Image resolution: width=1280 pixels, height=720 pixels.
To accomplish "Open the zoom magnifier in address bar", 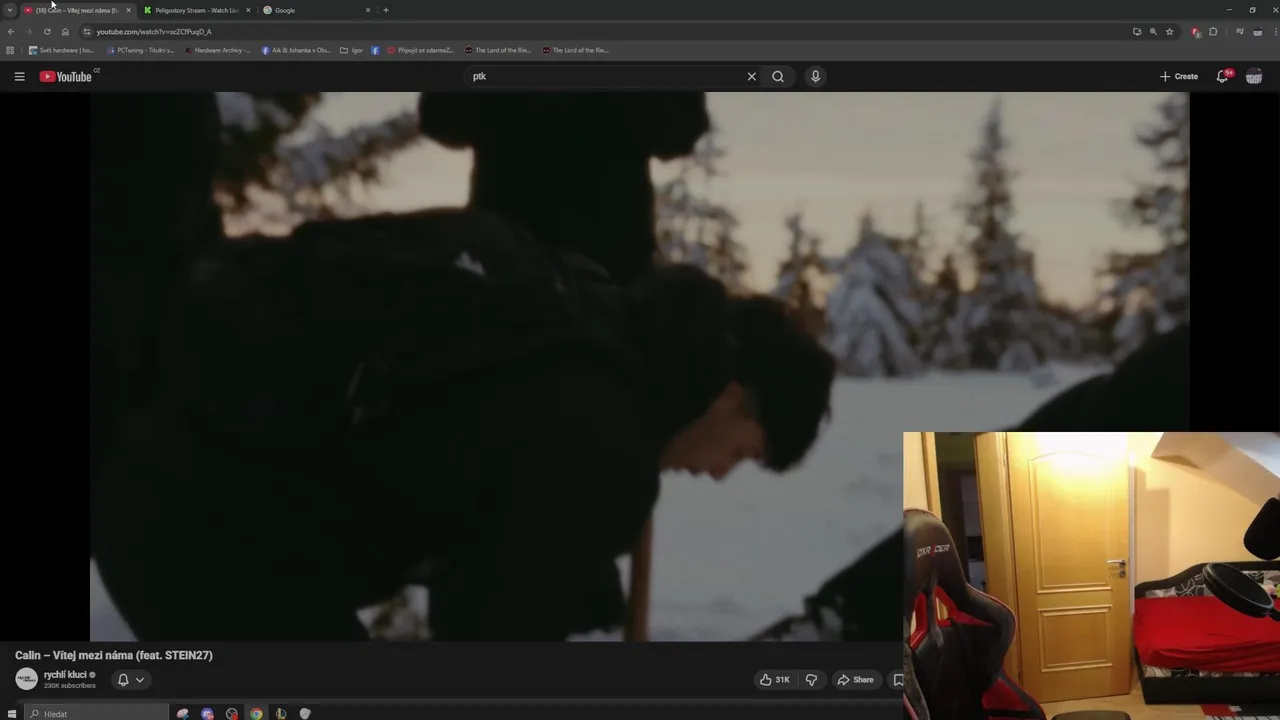I will tap(1153, 31).
